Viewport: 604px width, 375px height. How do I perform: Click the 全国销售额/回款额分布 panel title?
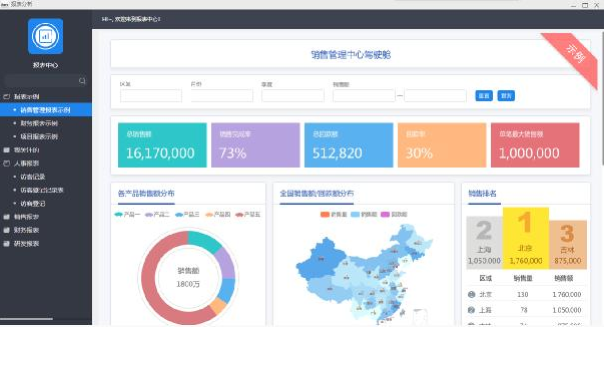point(317,193)
